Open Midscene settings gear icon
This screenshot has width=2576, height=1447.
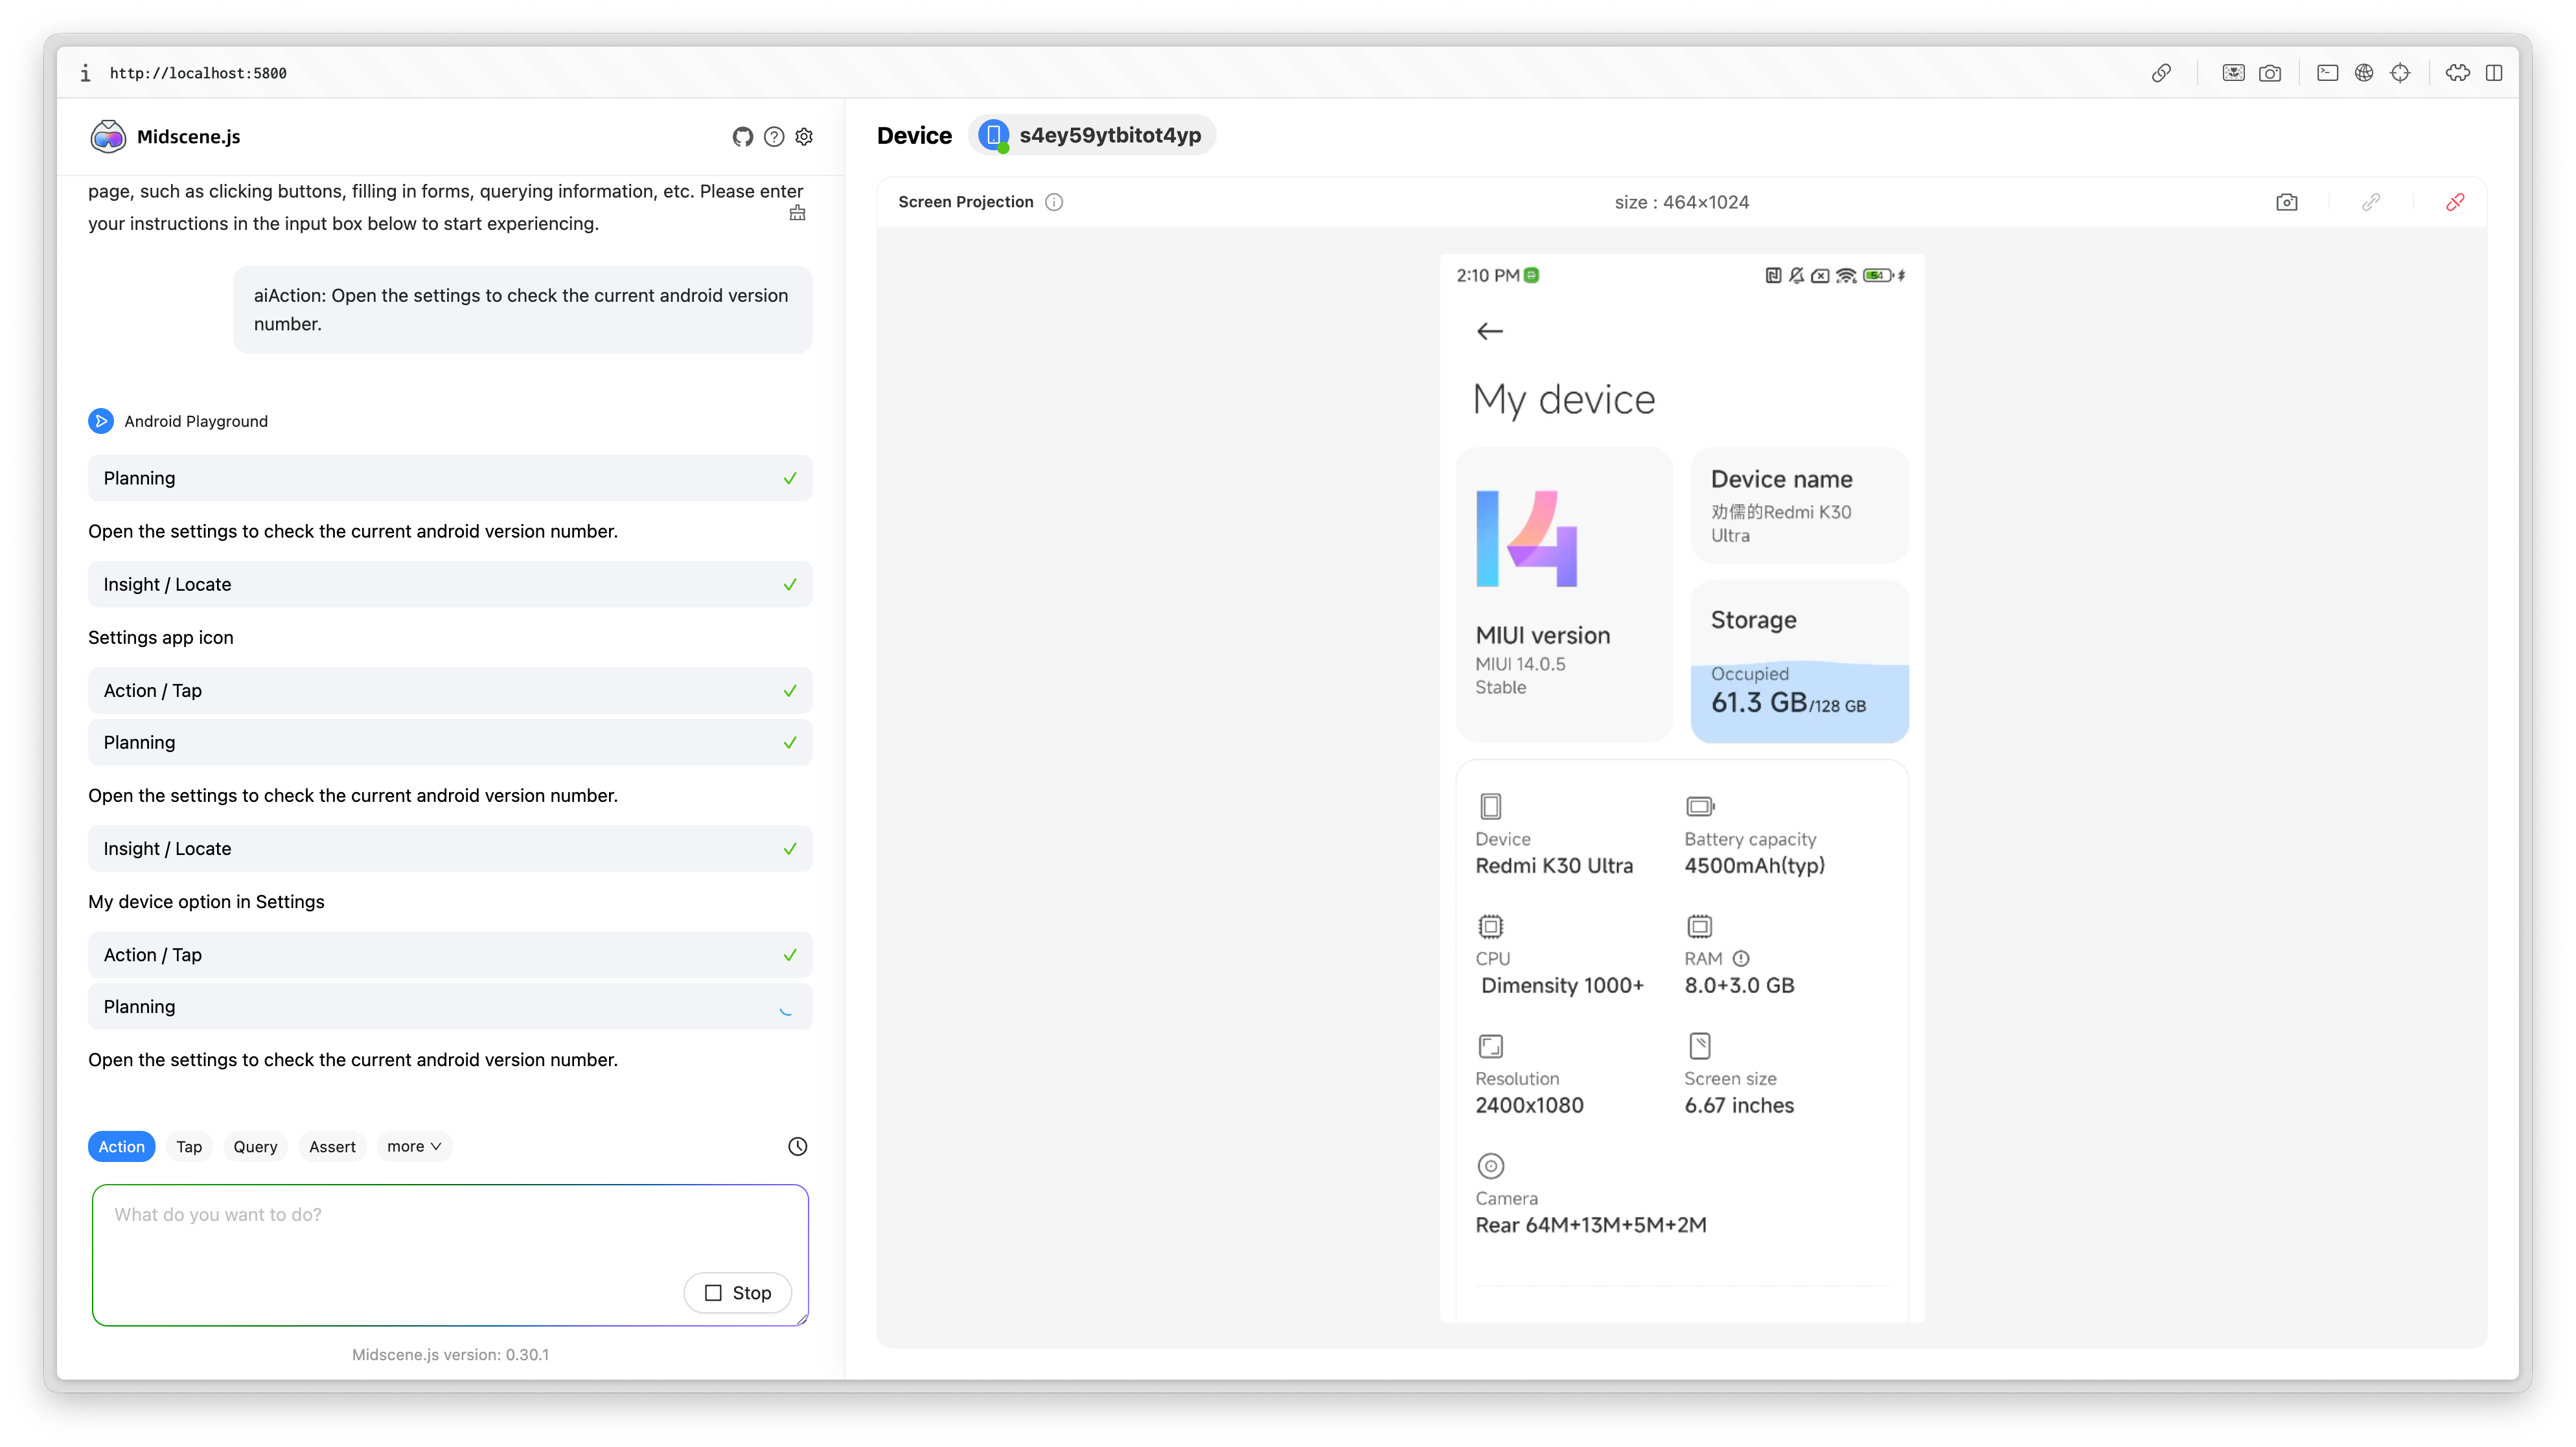pyautogui.click(x=804, y=137)
